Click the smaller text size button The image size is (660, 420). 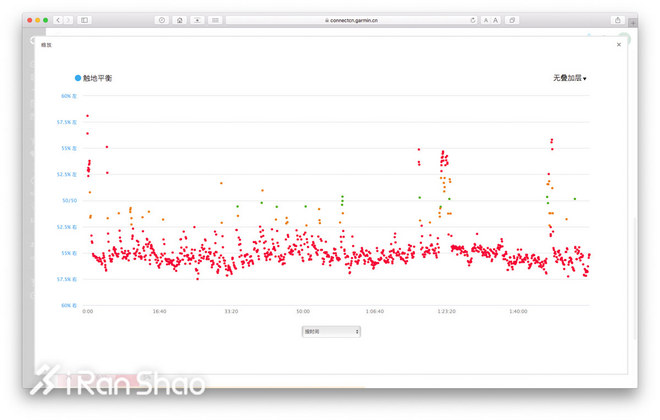tap(486, 20)
